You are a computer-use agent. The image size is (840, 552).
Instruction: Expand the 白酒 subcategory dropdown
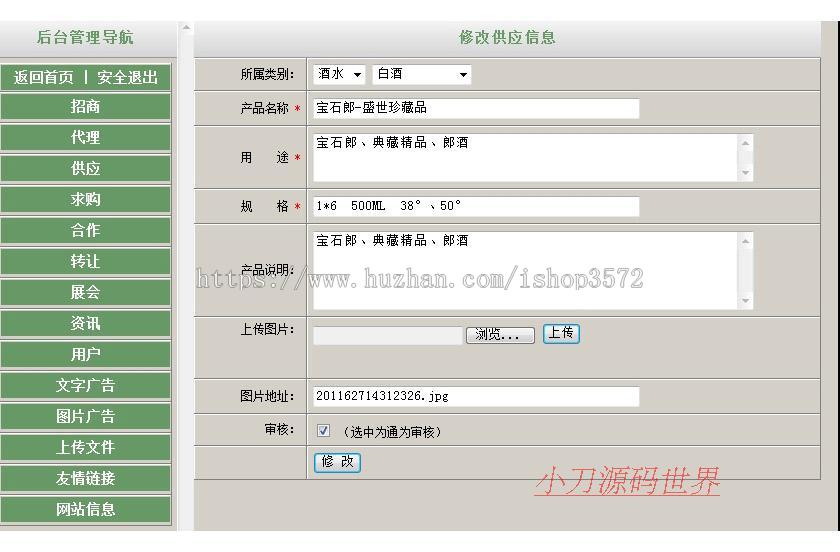tap(422, 74)
